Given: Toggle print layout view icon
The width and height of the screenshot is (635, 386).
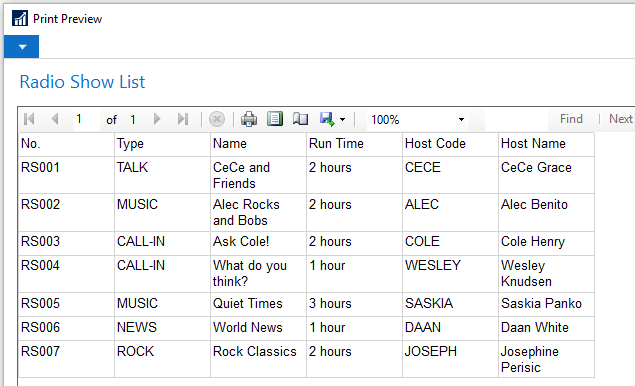Looking at the screenshot, I should click(275, 119).
